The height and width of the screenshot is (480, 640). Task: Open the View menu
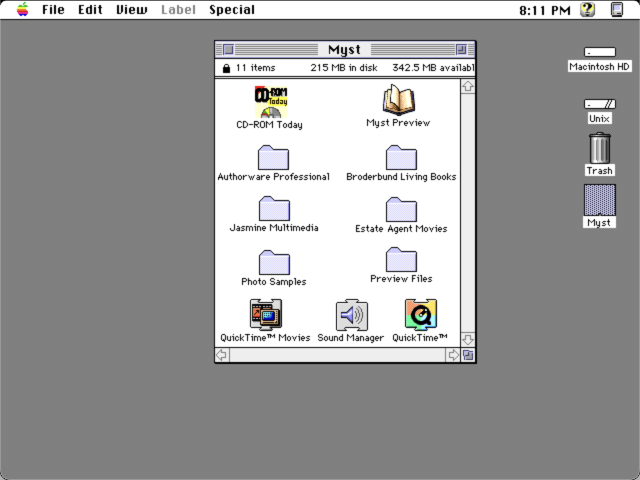(131, 10)
